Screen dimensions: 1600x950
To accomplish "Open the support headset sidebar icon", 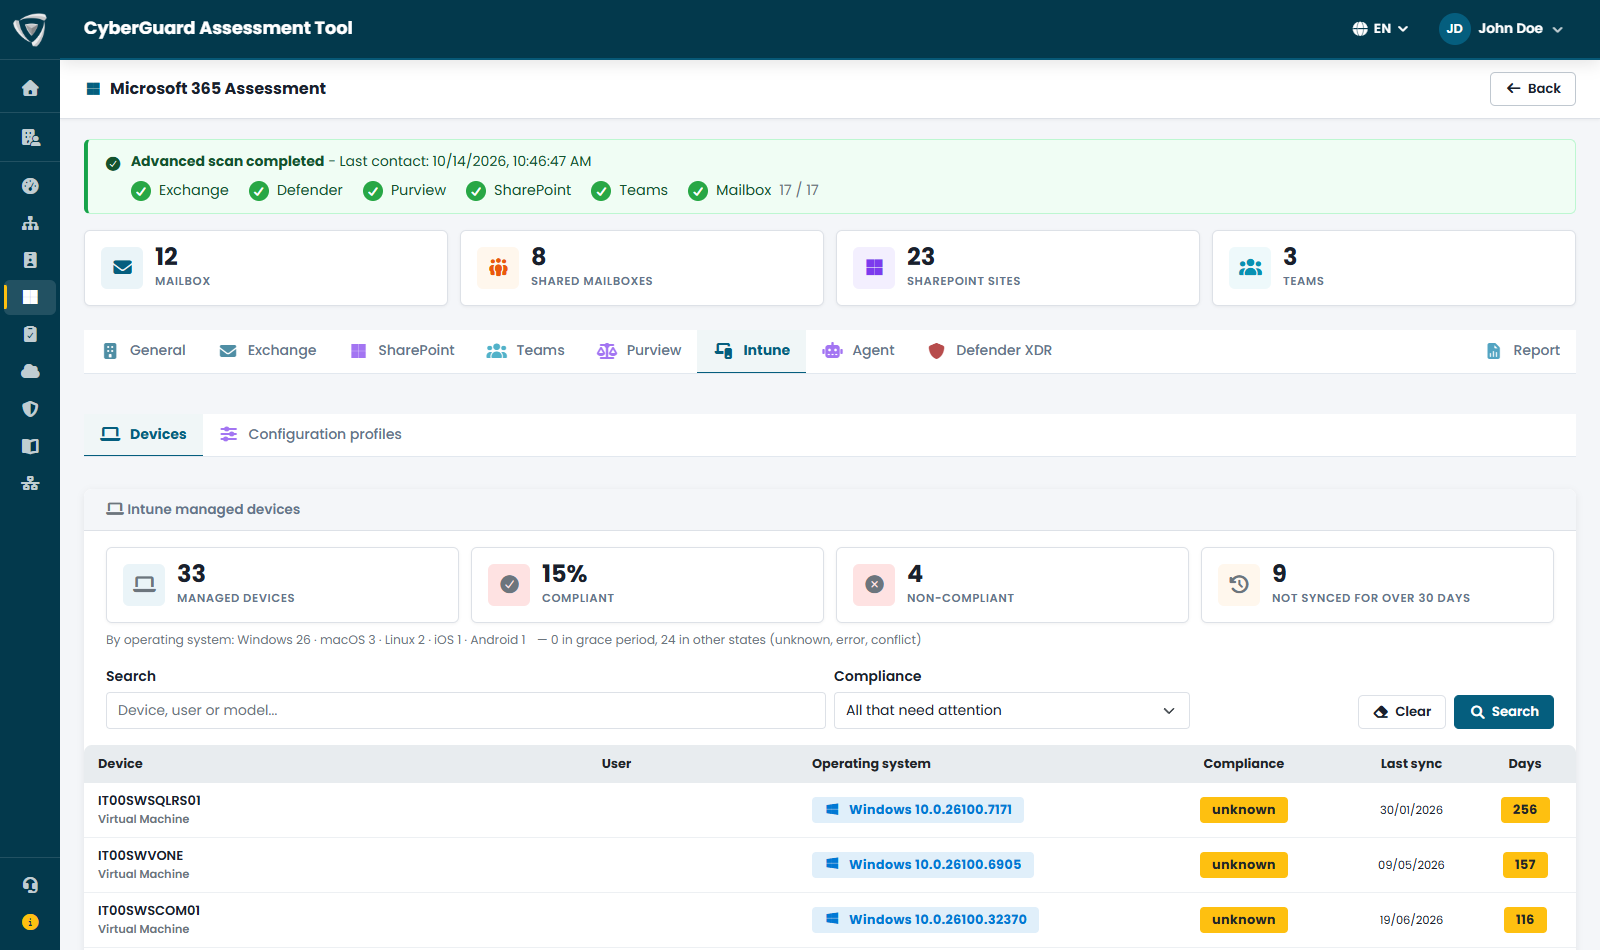I will [x=30, y=885].
